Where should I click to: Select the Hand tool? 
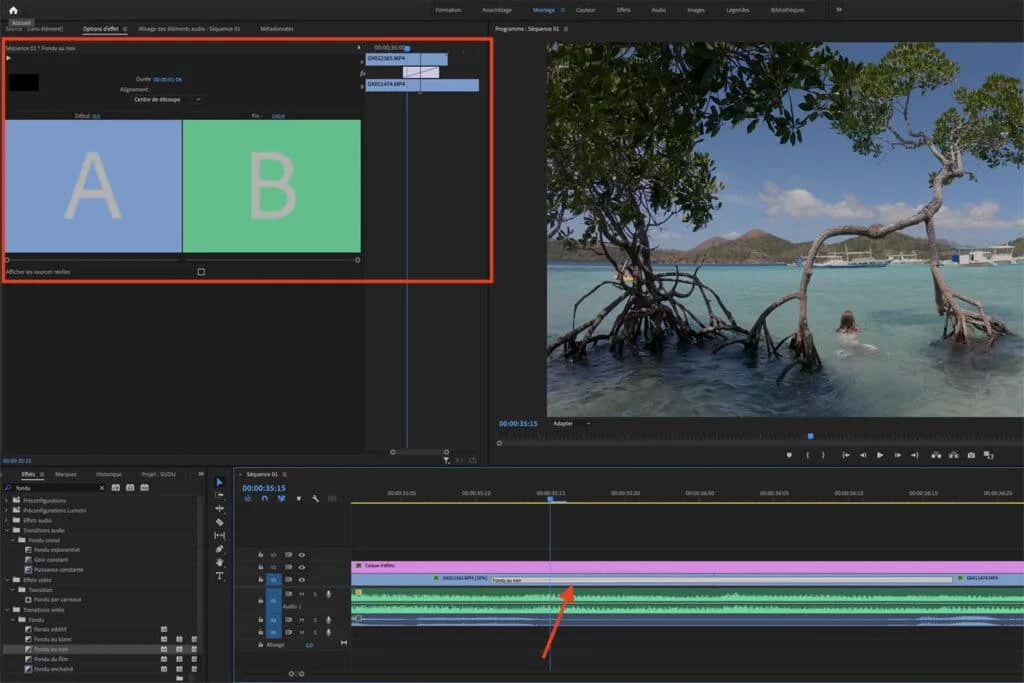(219, 562)
